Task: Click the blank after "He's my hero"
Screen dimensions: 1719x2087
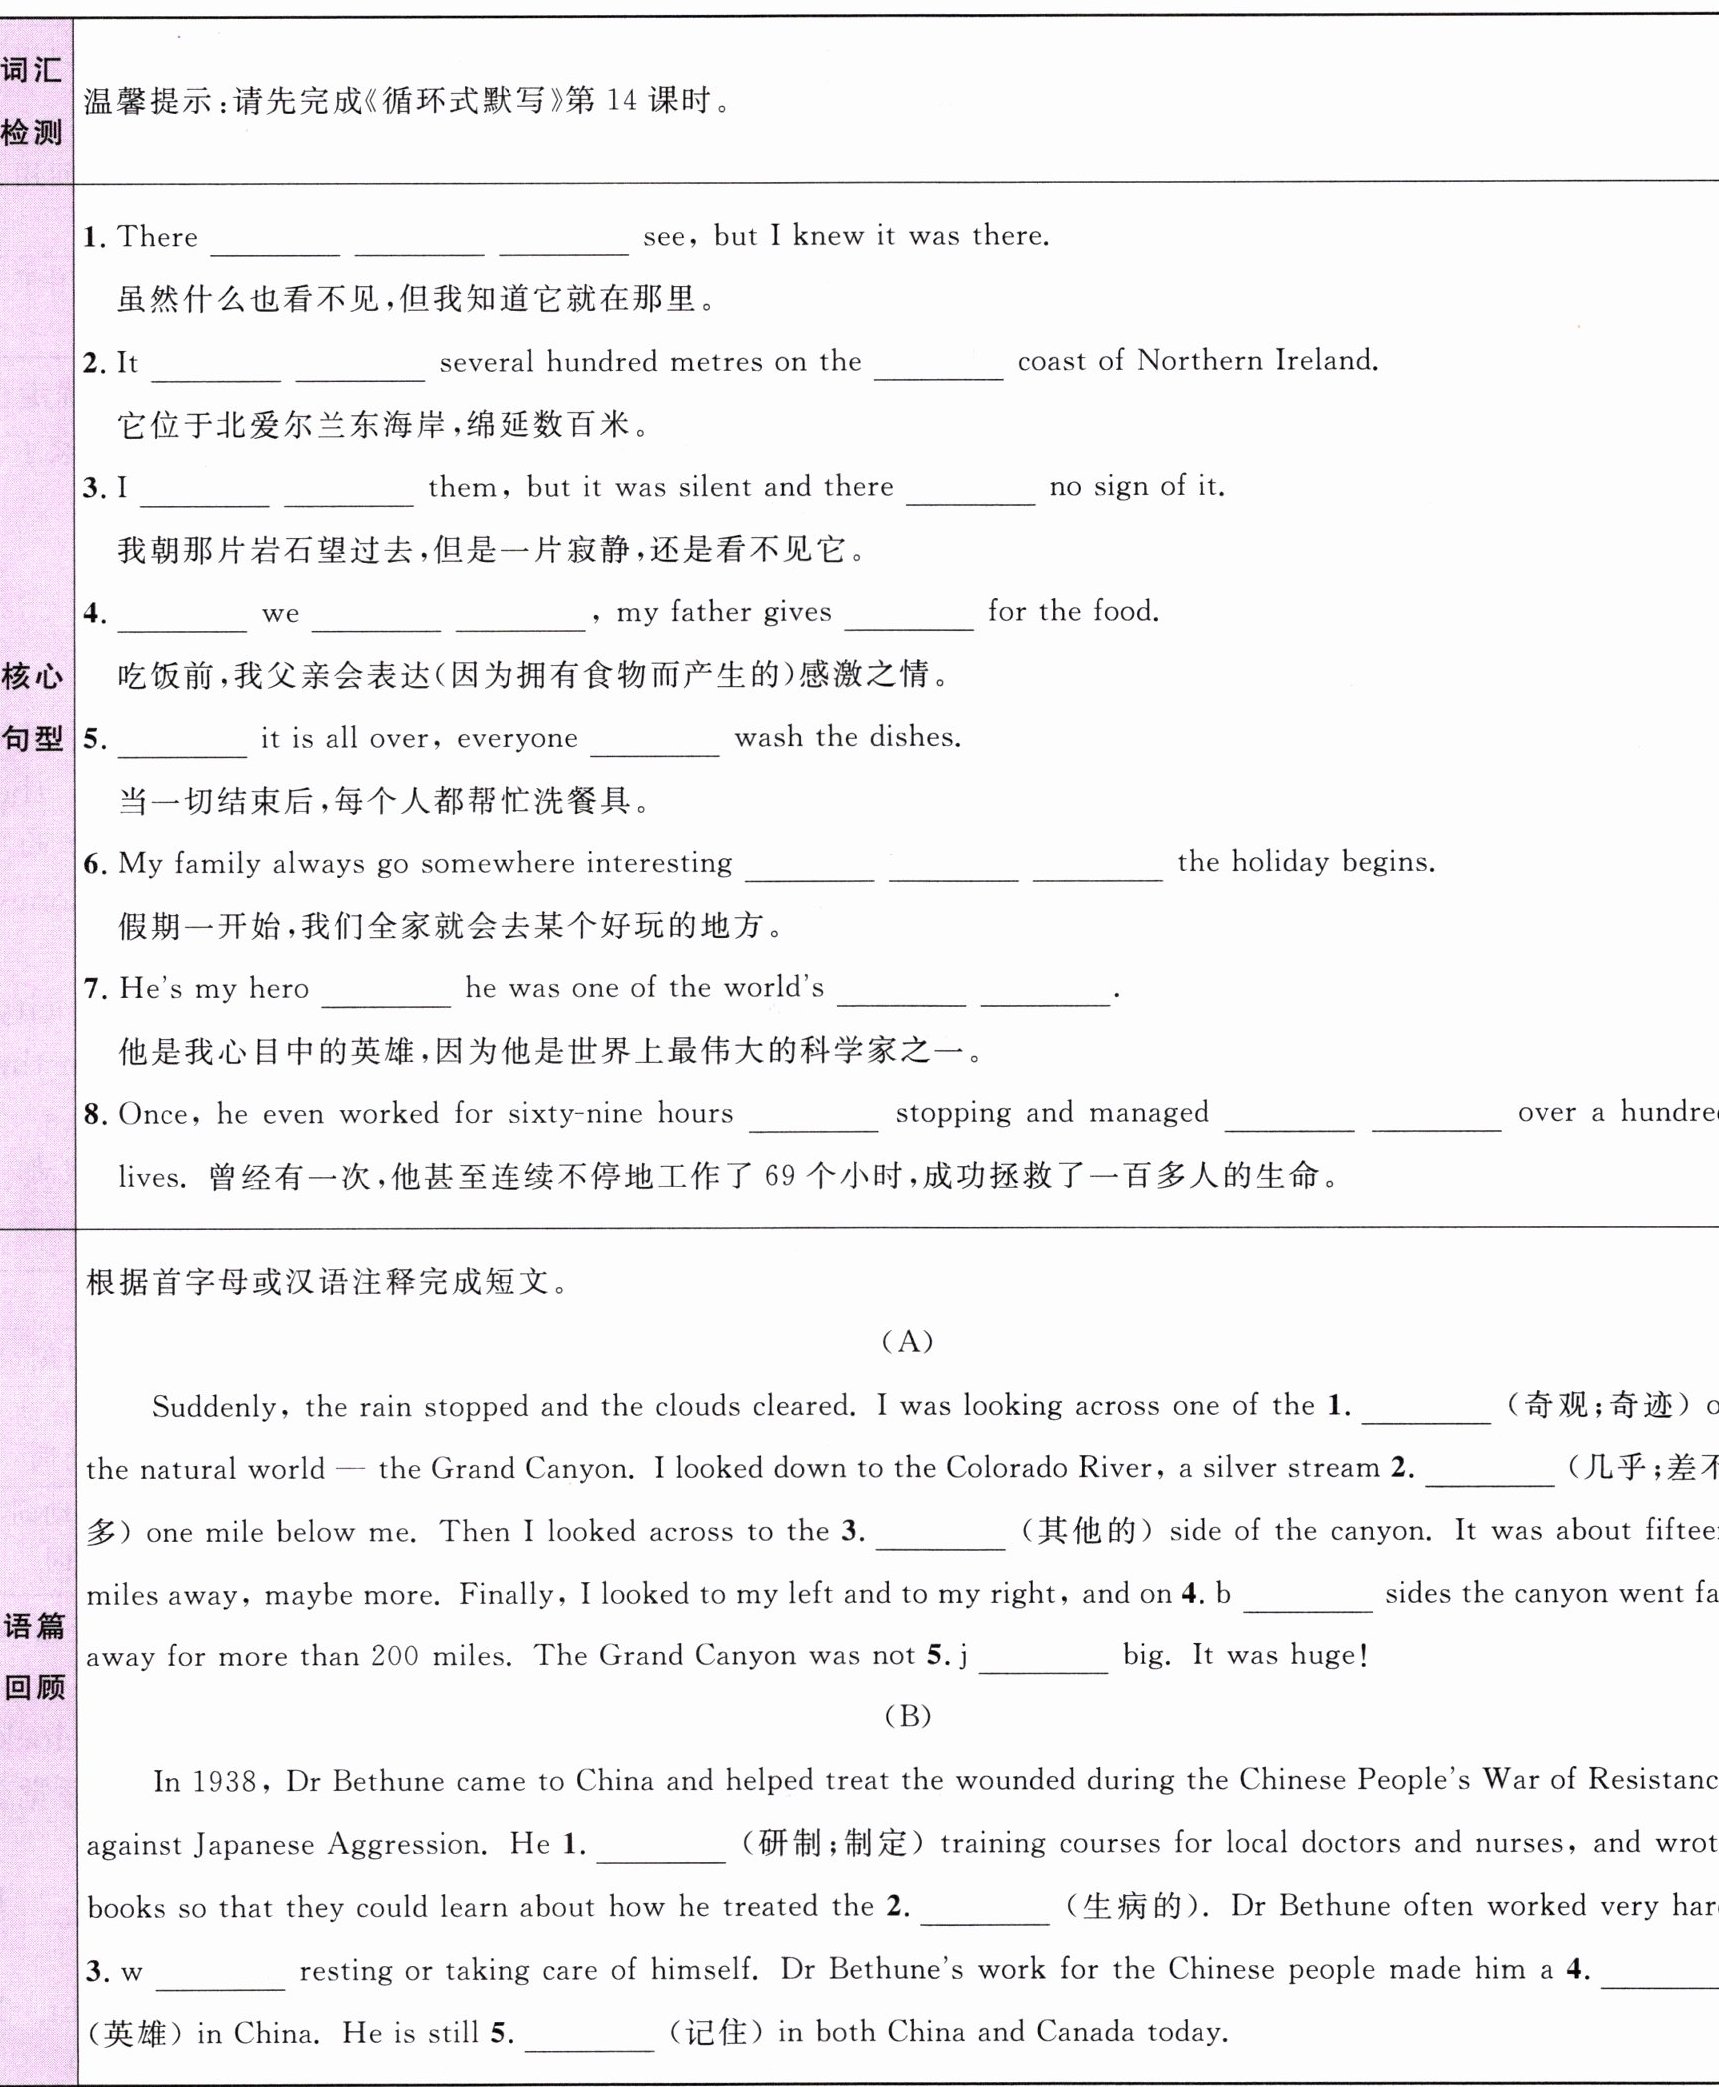Action: (386, 993)
